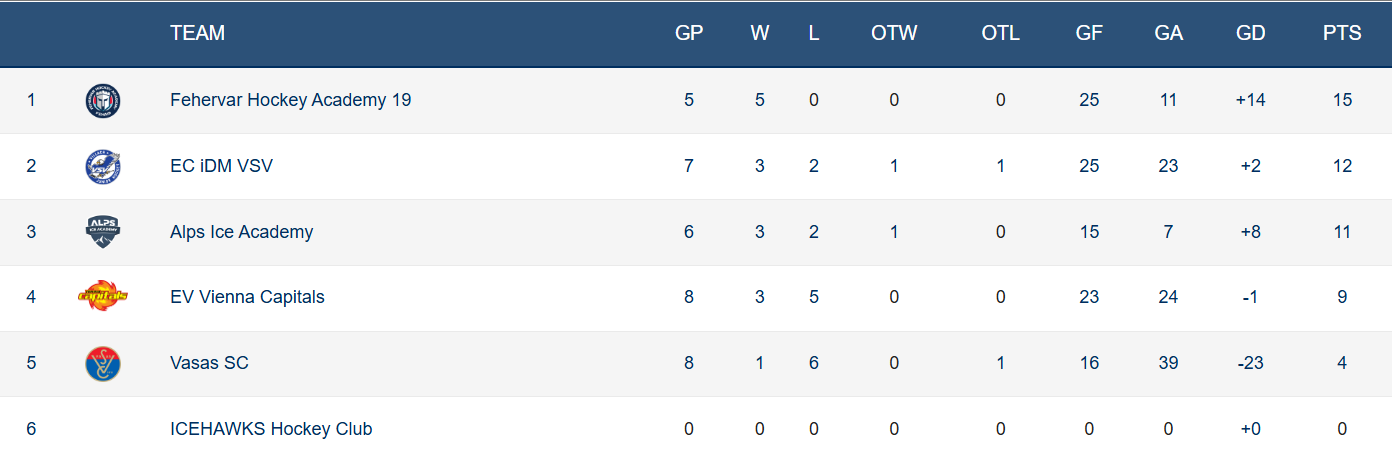Click the EC iDM VSV team logo

click(x=104, y=166)
